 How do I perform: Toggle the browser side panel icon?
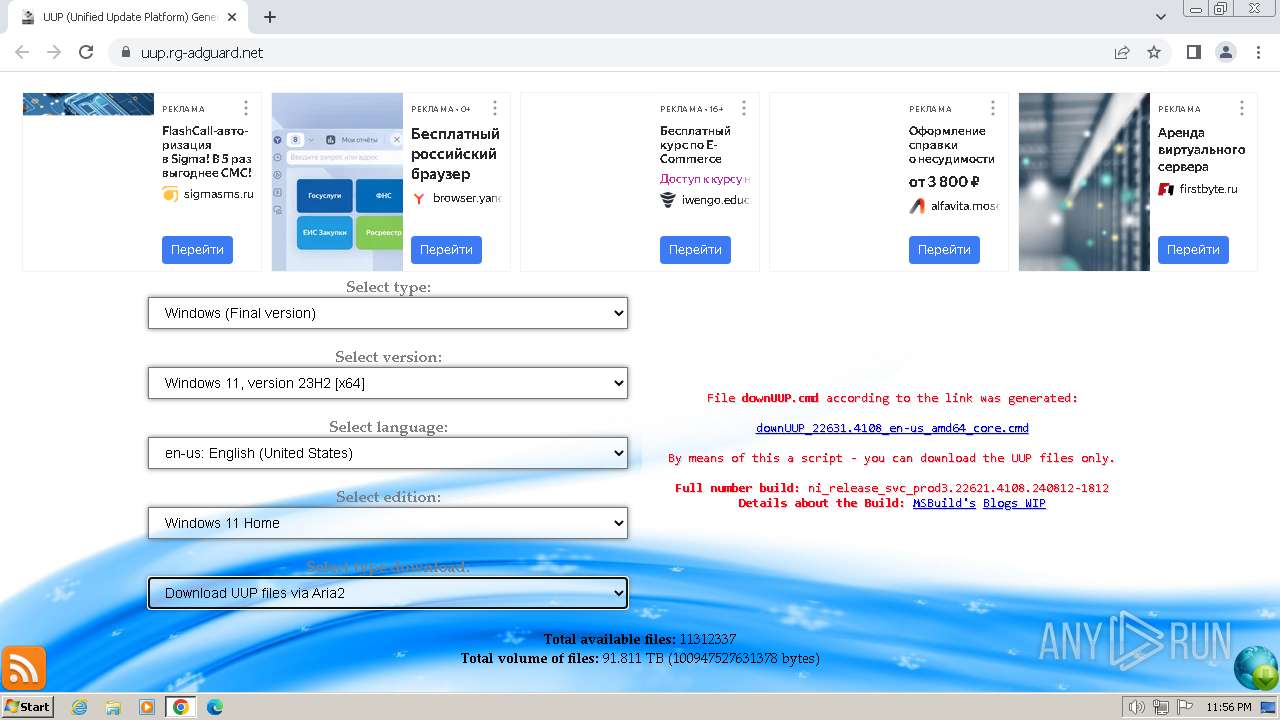pyautogui.click(x=1194, y=52)
